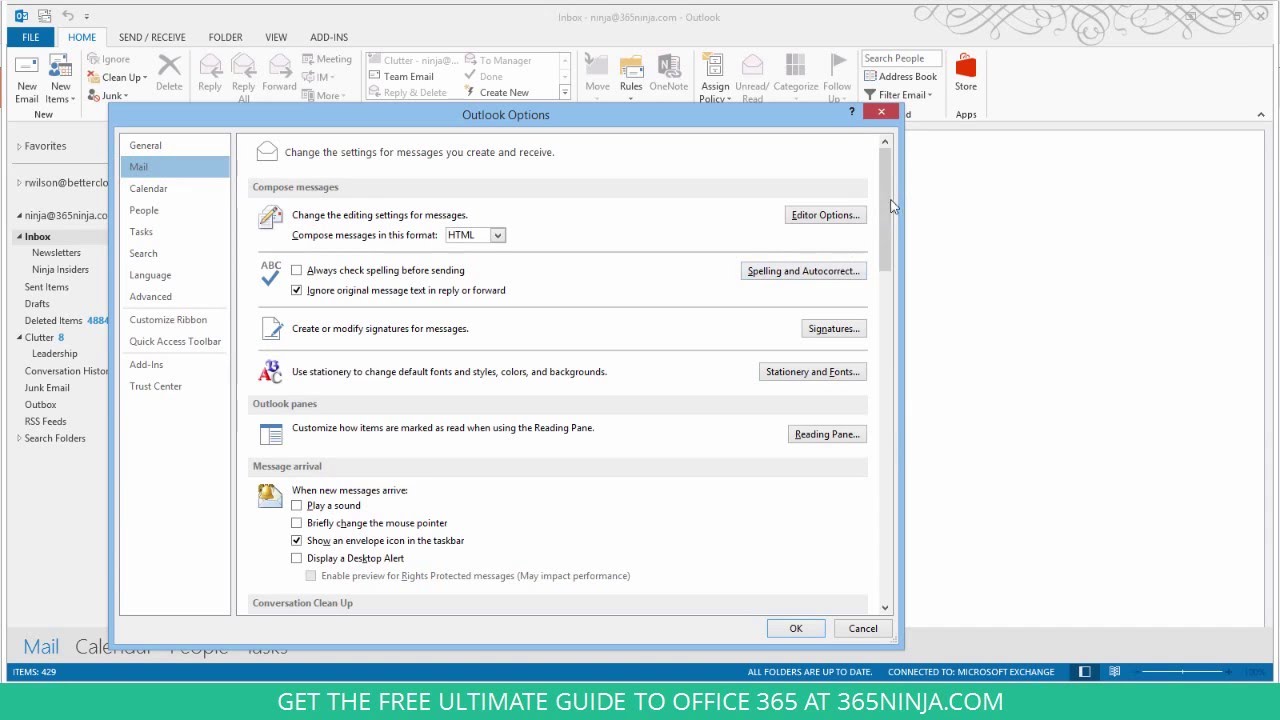Open Stationery and Fonts settings
The height and width of the screenshot is (720, 1280).
coord(812,372)
